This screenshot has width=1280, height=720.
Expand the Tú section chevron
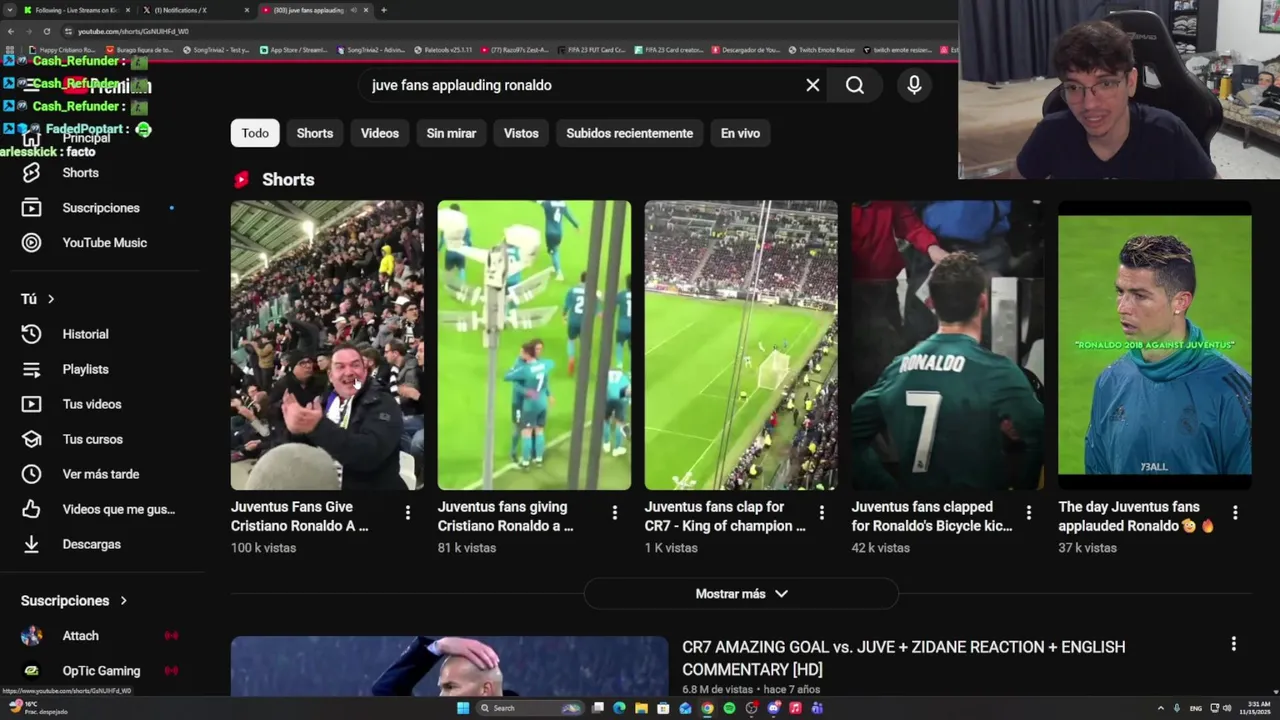coord(51,299)
